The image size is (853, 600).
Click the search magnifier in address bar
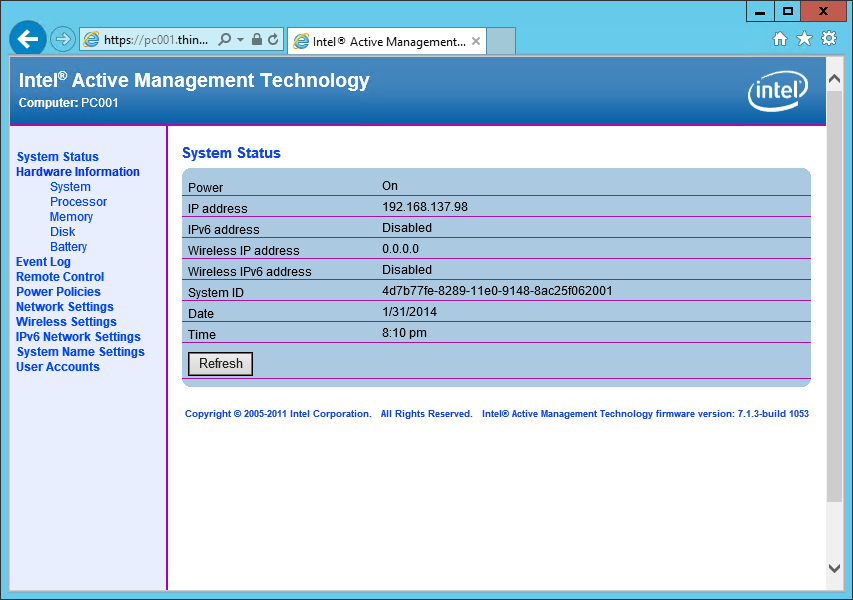tap(224, 39)
